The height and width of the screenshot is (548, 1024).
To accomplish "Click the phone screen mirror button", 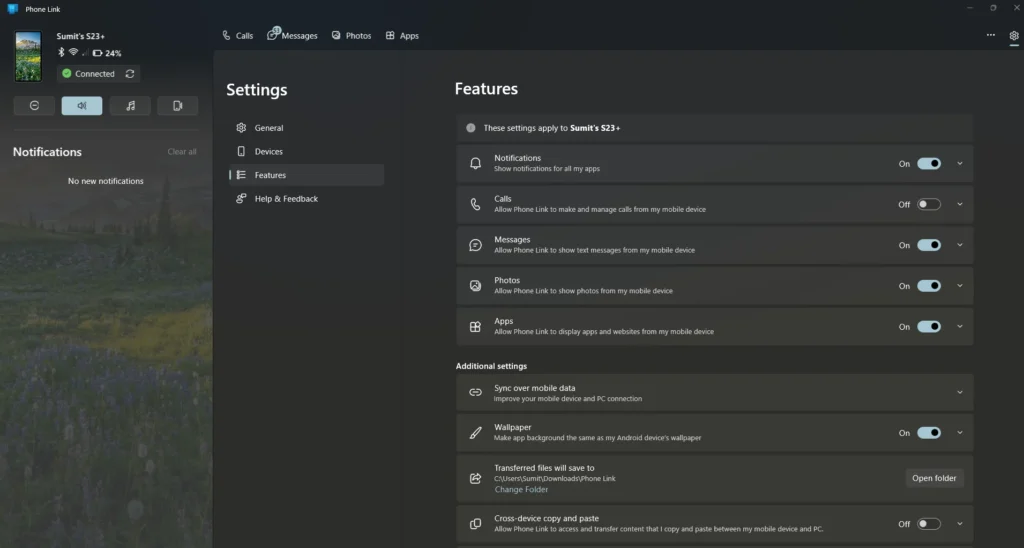I will [178, 106].
